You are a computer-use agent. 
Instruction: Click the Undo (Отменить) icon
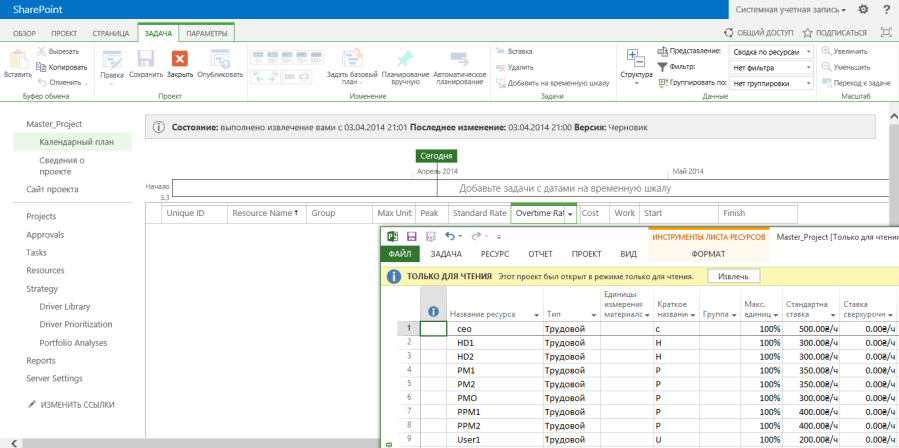(x=42, y=82)
